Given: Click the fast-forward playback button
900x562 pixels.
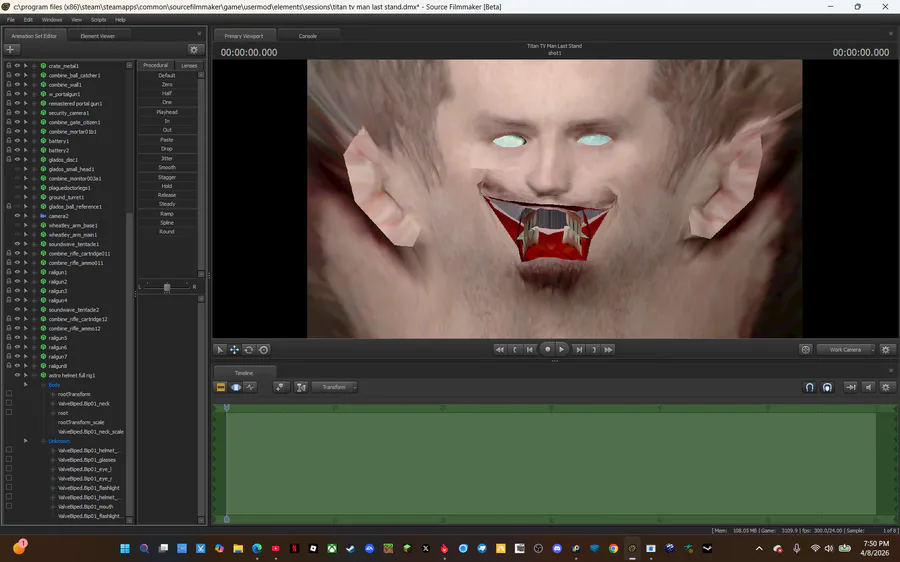Looking at the screenshot, I should pos(608,350).
